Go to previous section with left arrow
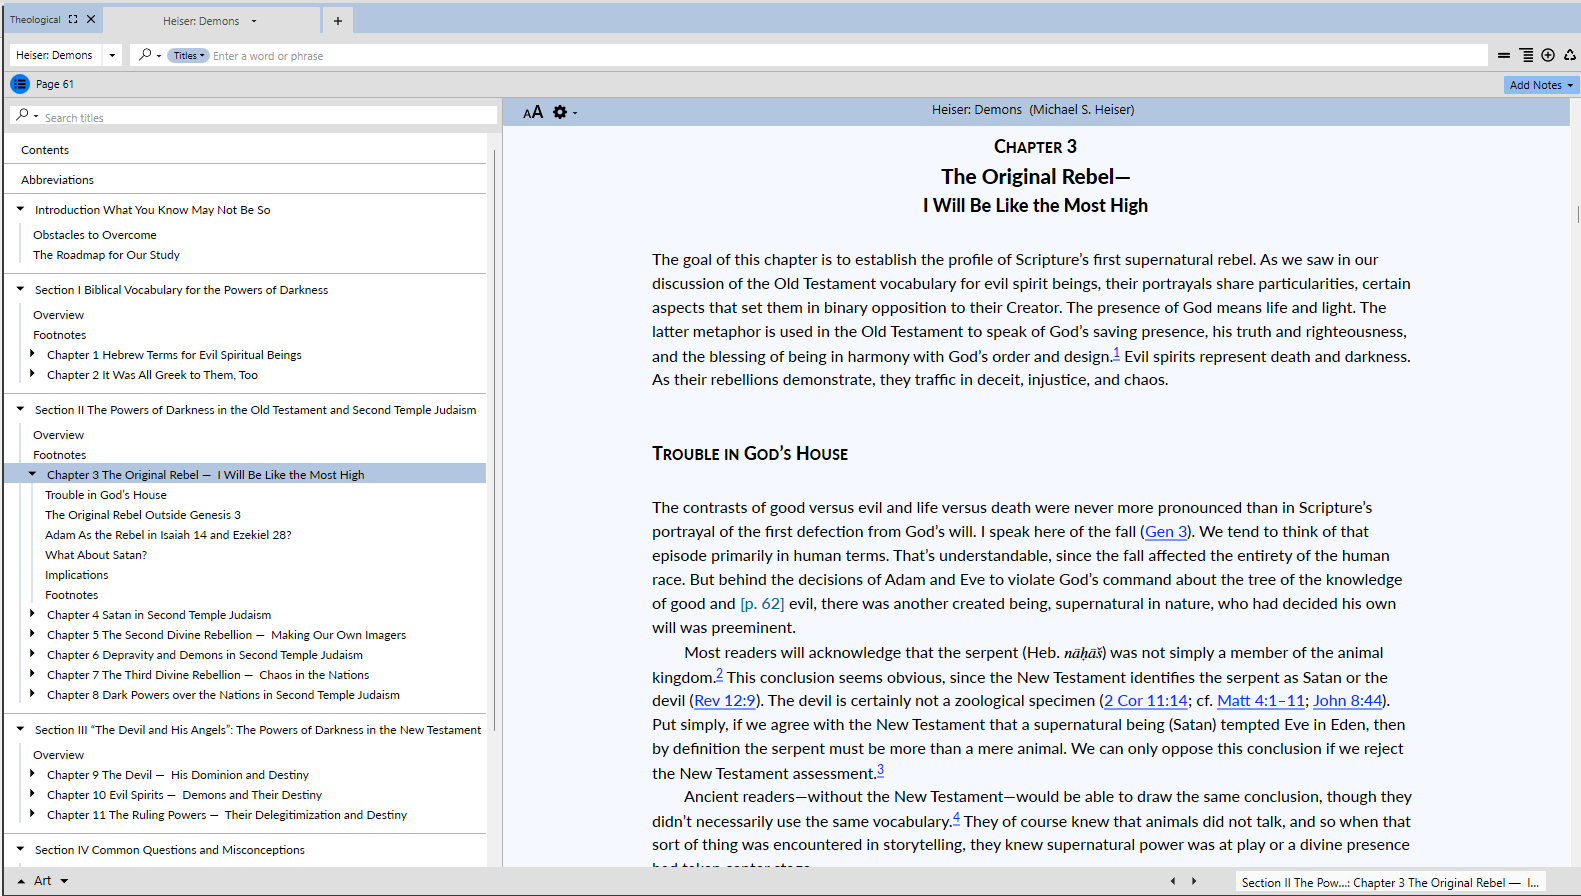This screenshot has width=1581, height=896. tap(1173, 881)
